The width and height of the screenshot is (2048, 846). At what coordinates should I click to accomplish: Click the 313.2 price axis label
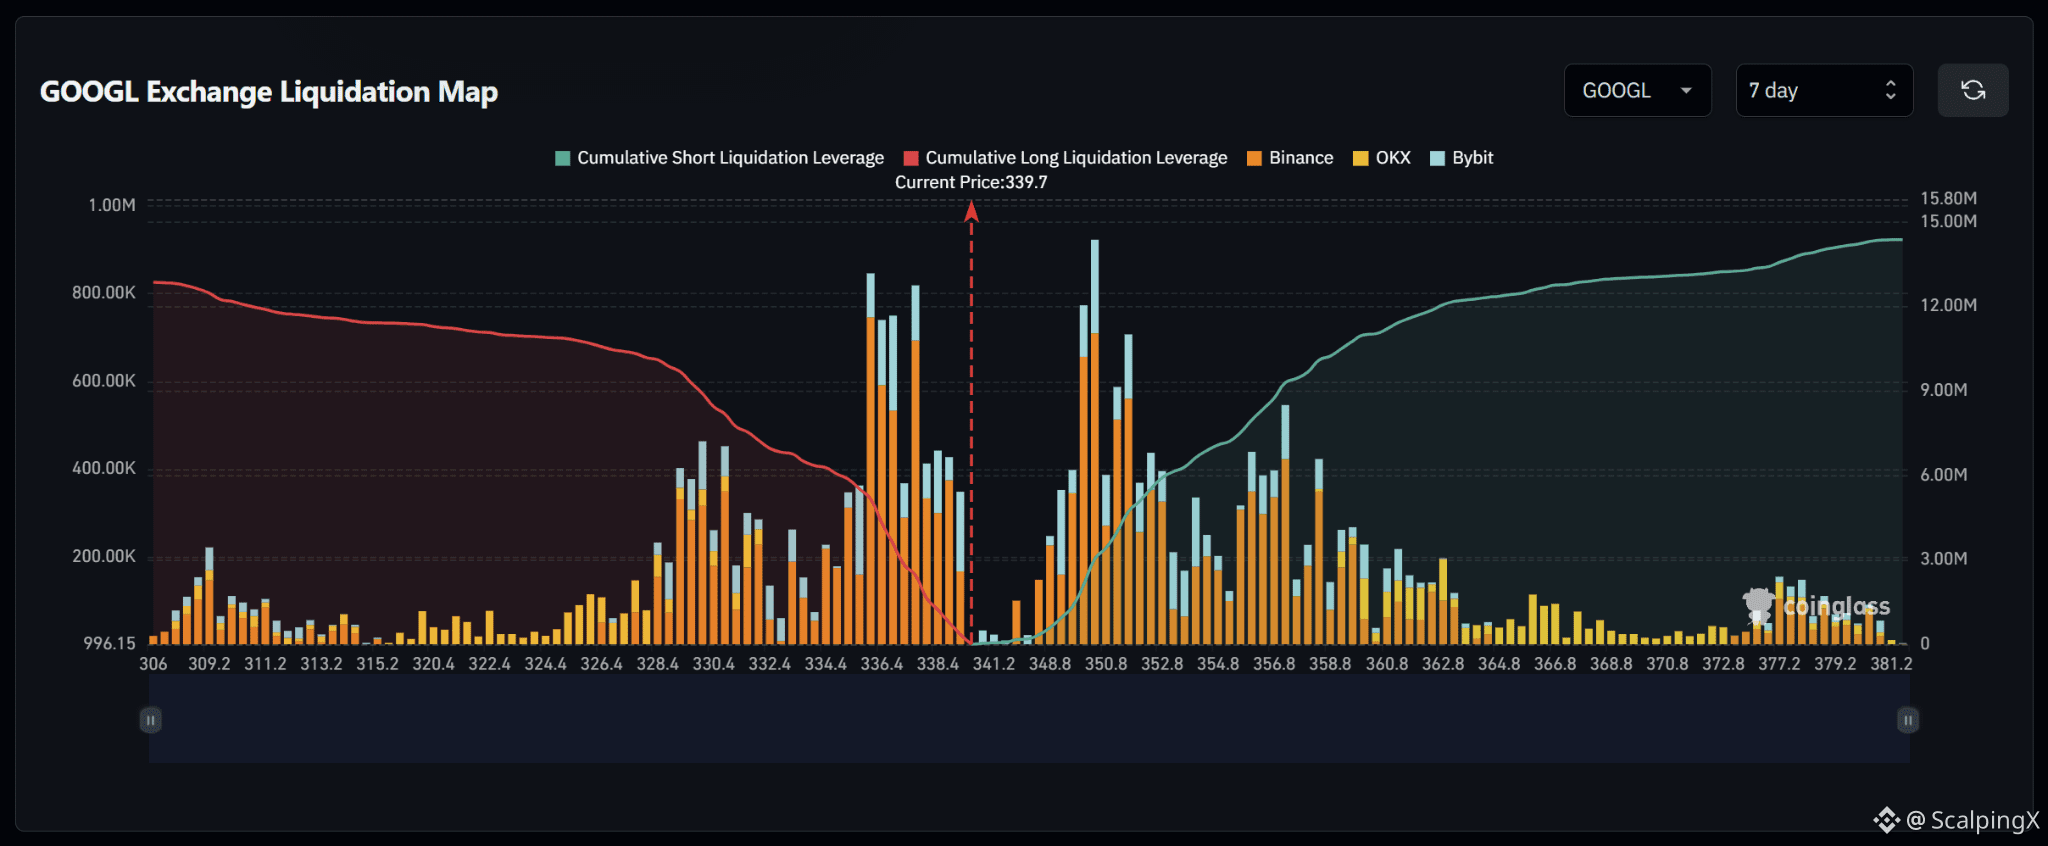tap(321, 664)
